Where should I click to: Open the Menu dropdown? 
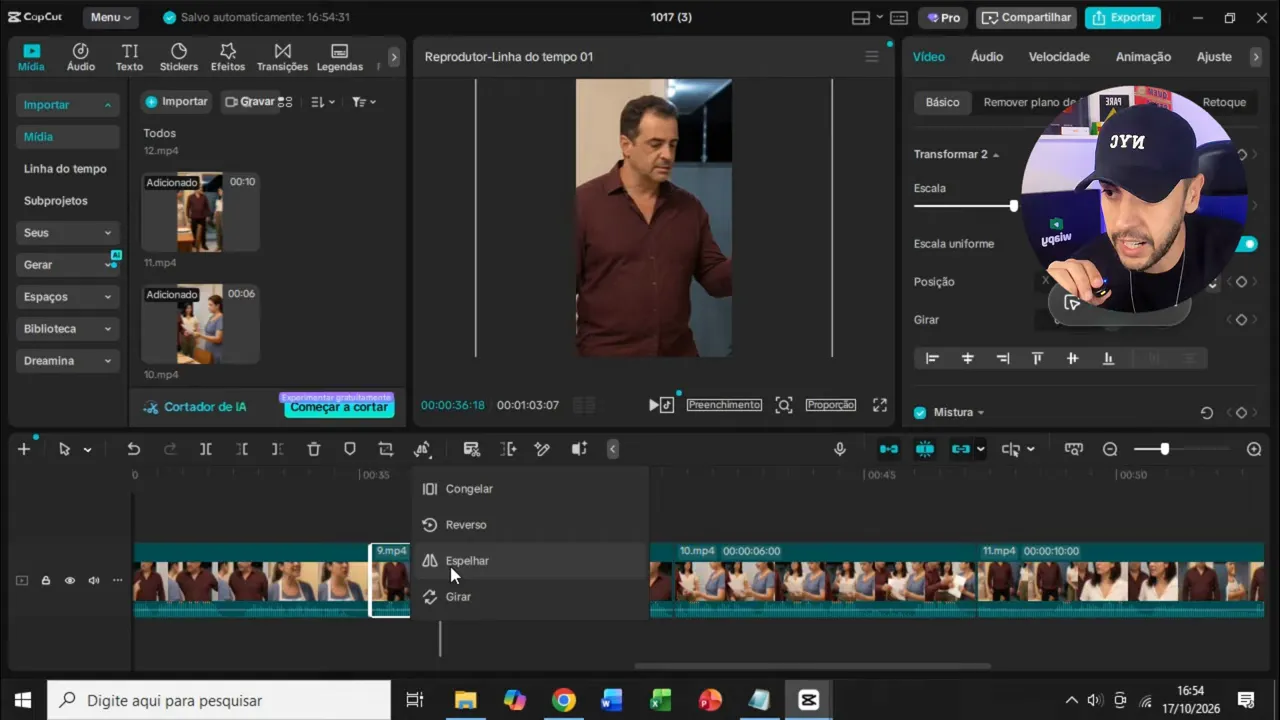pyautogui.click(x=110, y=17)
